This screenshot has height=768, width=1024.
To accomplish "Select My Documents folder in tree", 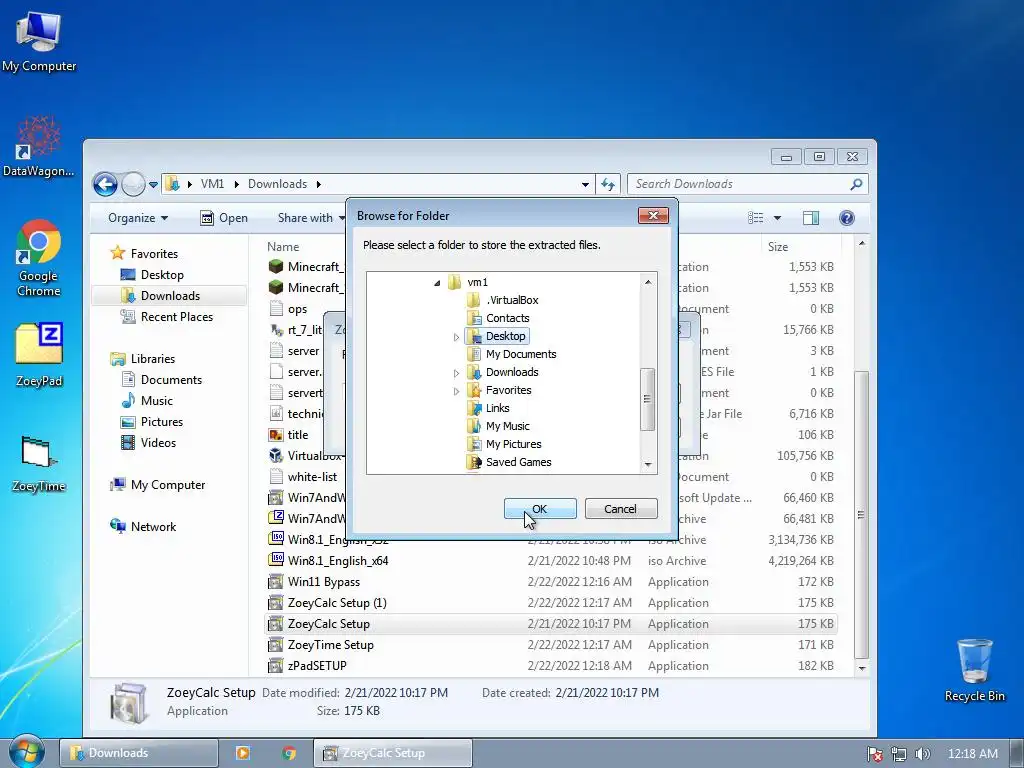I will (x=512, y=354).
